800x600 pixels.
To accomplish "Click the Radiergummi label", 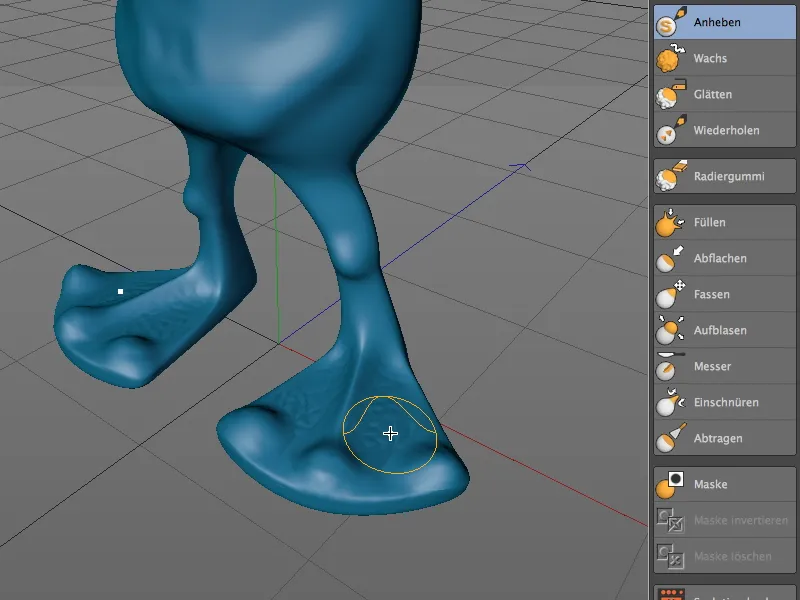I will click(729, 177).
